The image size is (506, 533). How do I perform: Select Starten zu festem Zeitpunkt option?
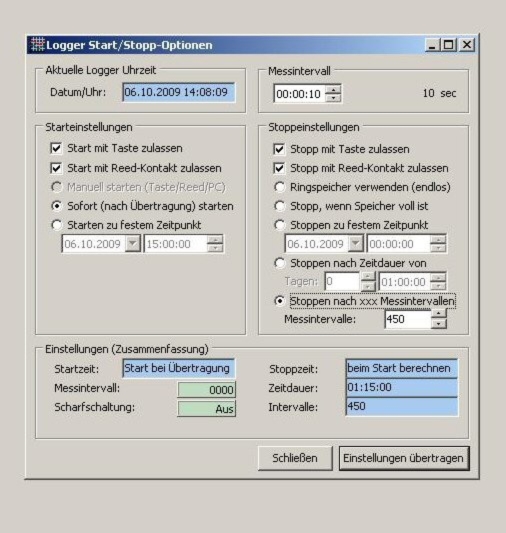click(x=56, y=225)
